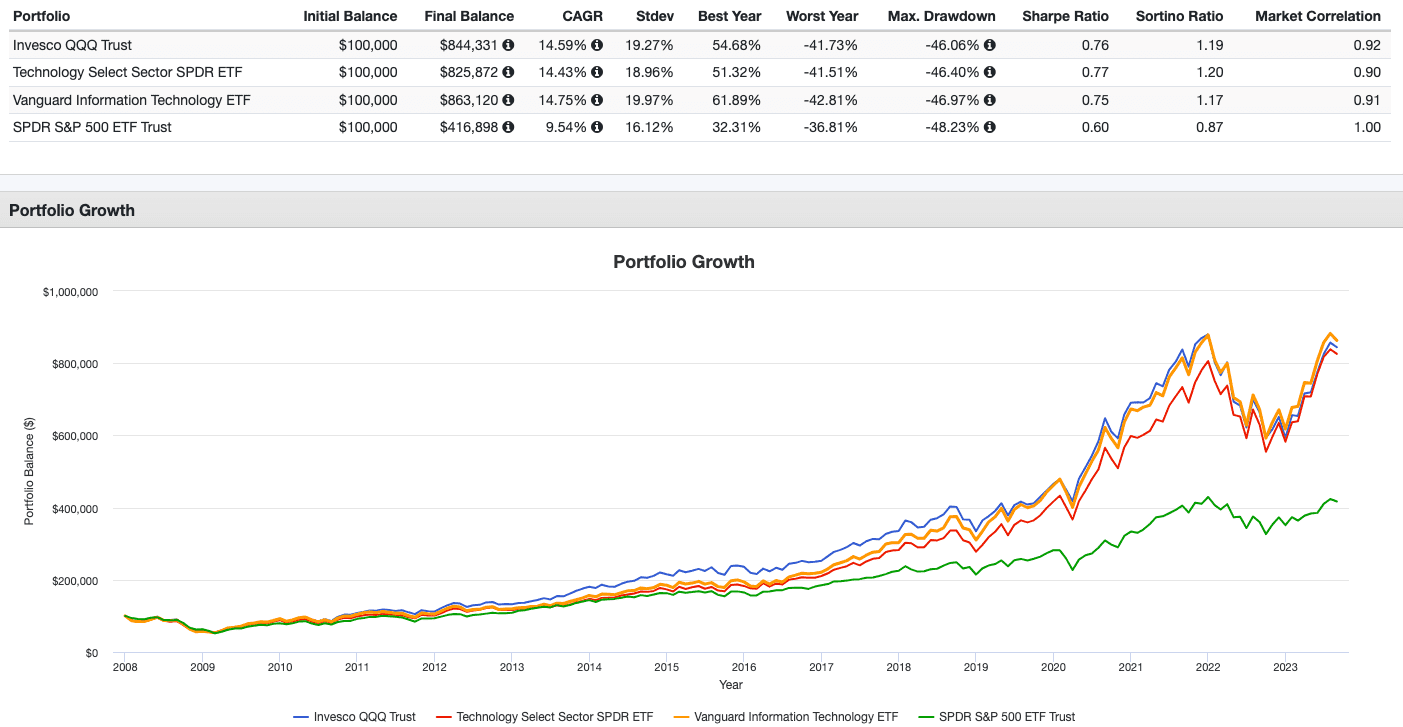Click the CAGR column header
Viewport: 1403px width, 727px height.
coord(584,16)
